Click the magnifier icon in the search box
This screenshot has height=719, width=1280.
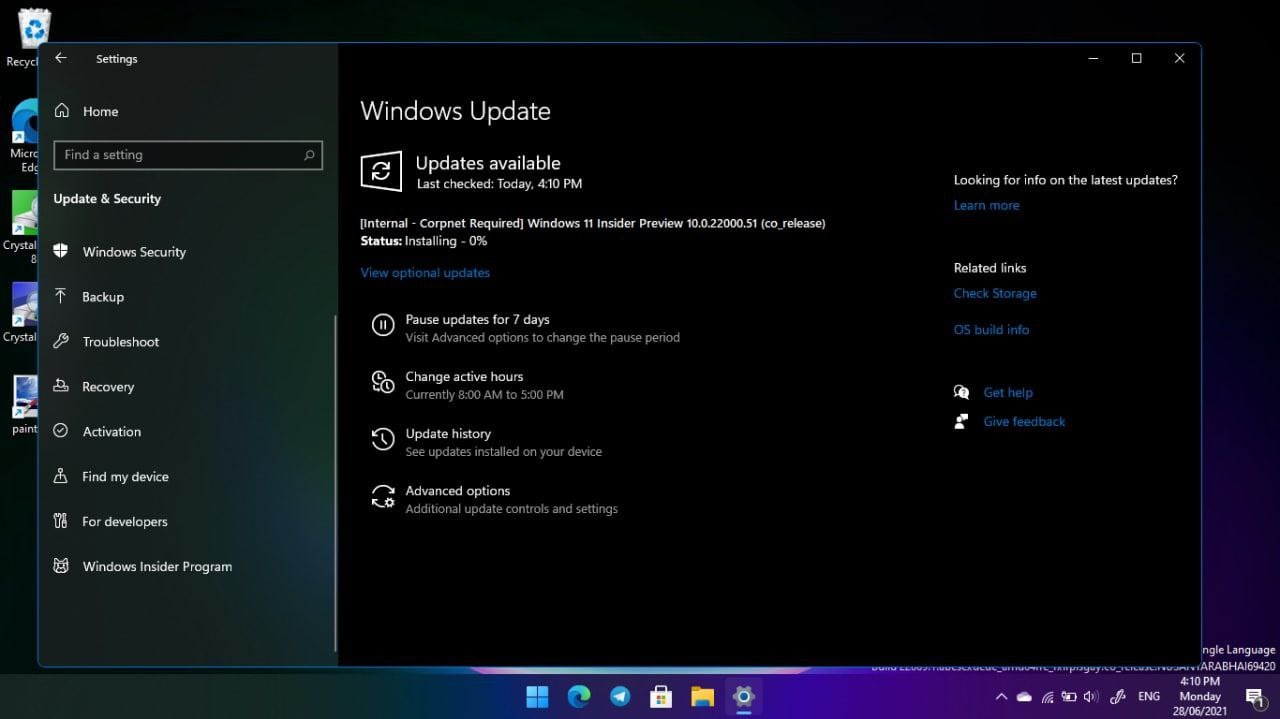pyautogui.click(x=309, y=155)
